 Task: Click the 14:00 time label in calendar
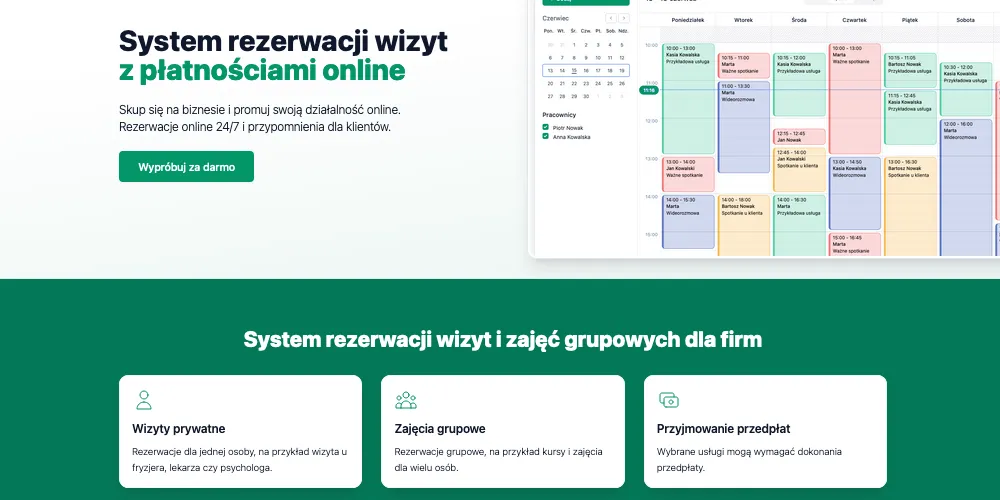tap(651, 197)
